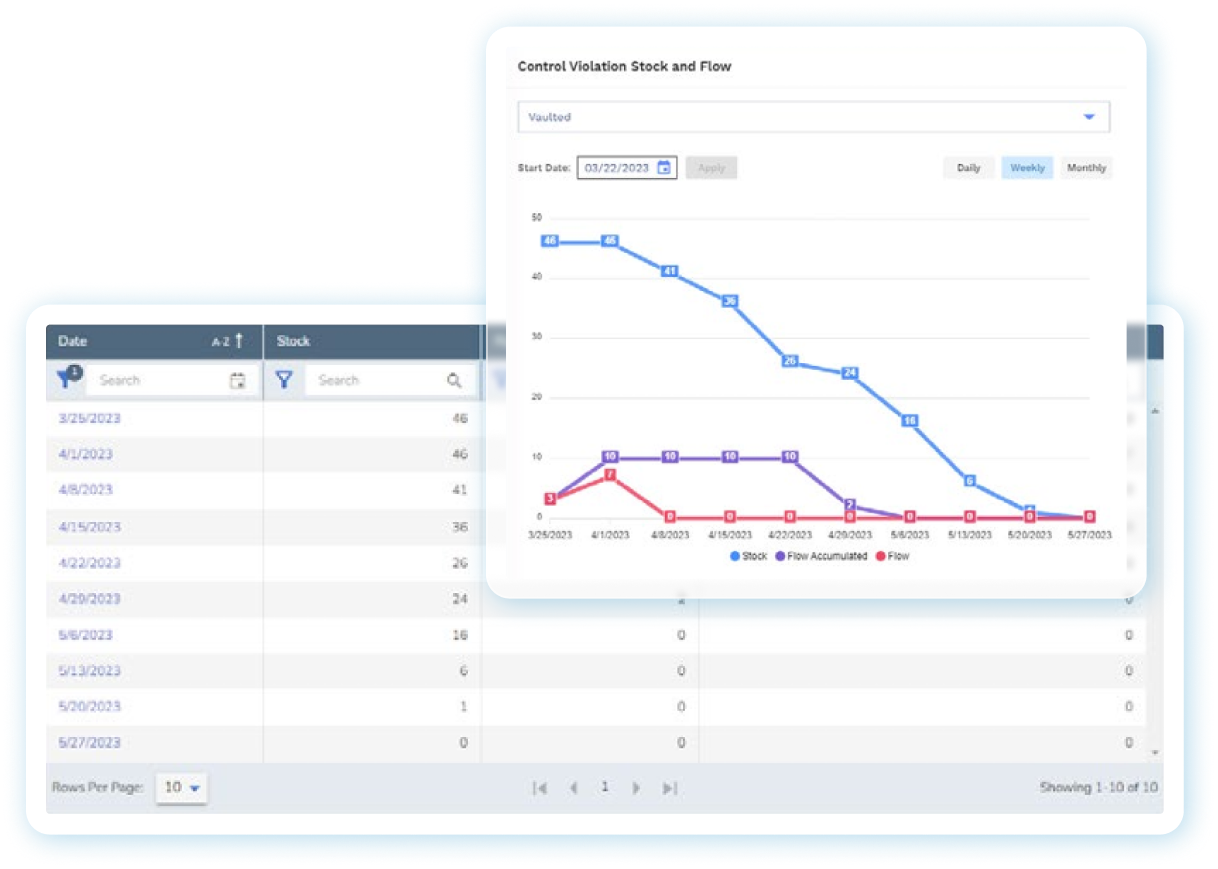Open the Rows Per Page dropdown
This screenshot has width=1218, height=869.
(x=182, y=788)
